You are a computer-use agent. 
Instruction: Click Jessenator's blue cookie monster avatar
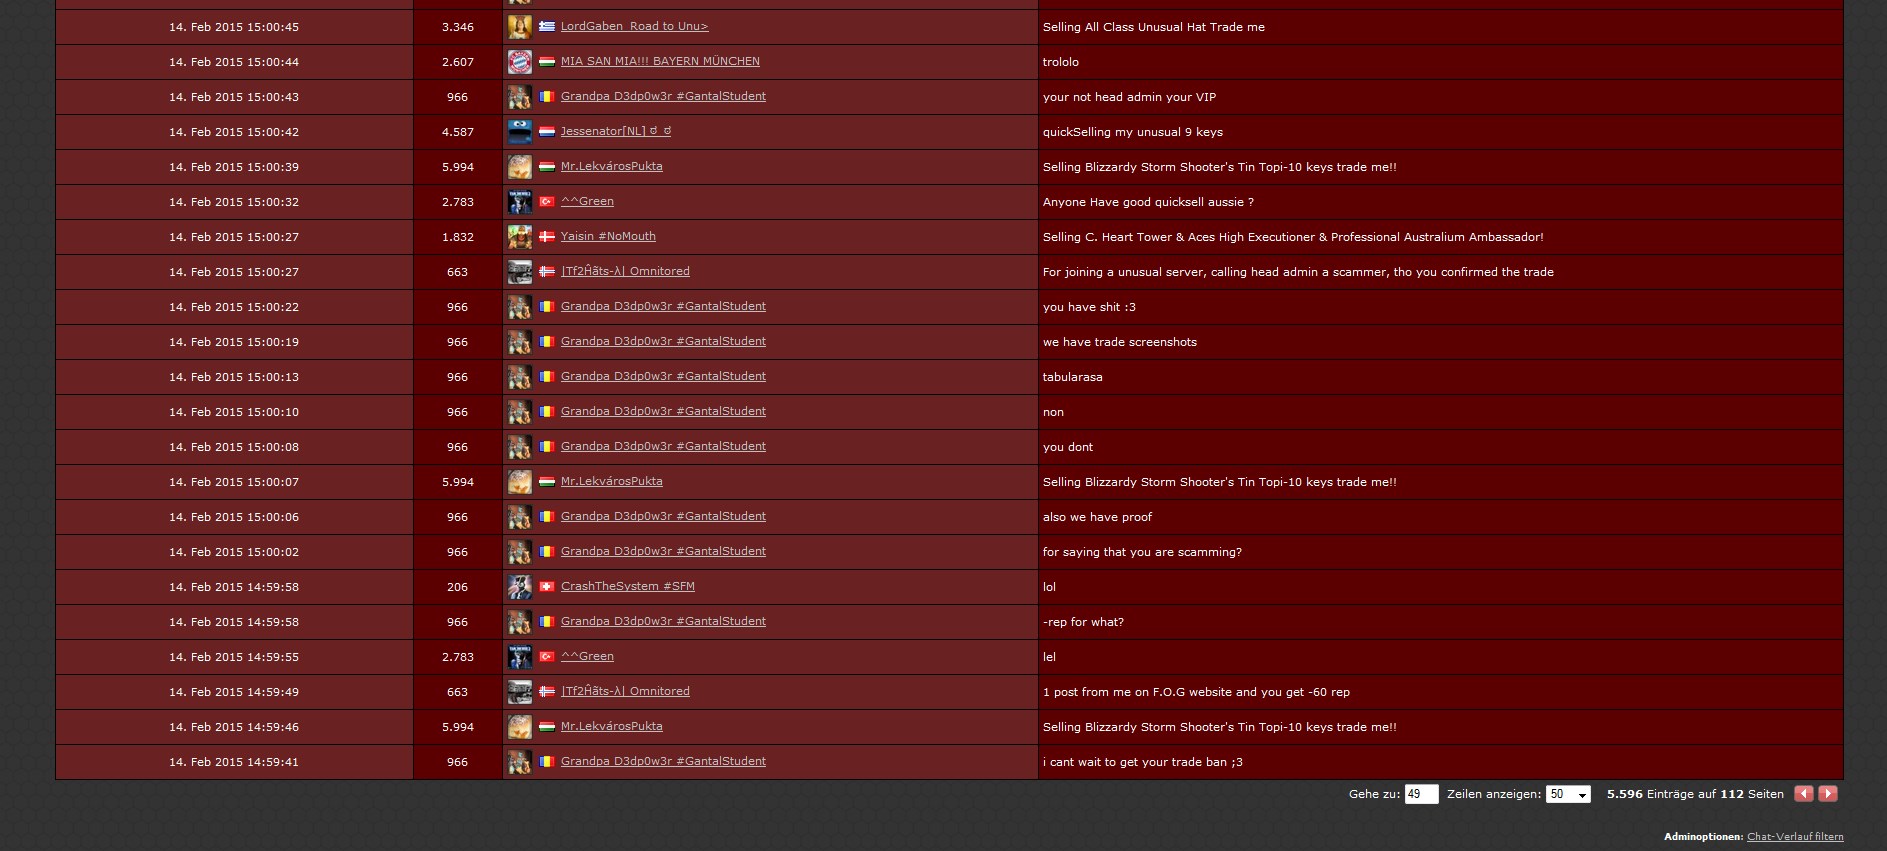[x=520, y=132]
